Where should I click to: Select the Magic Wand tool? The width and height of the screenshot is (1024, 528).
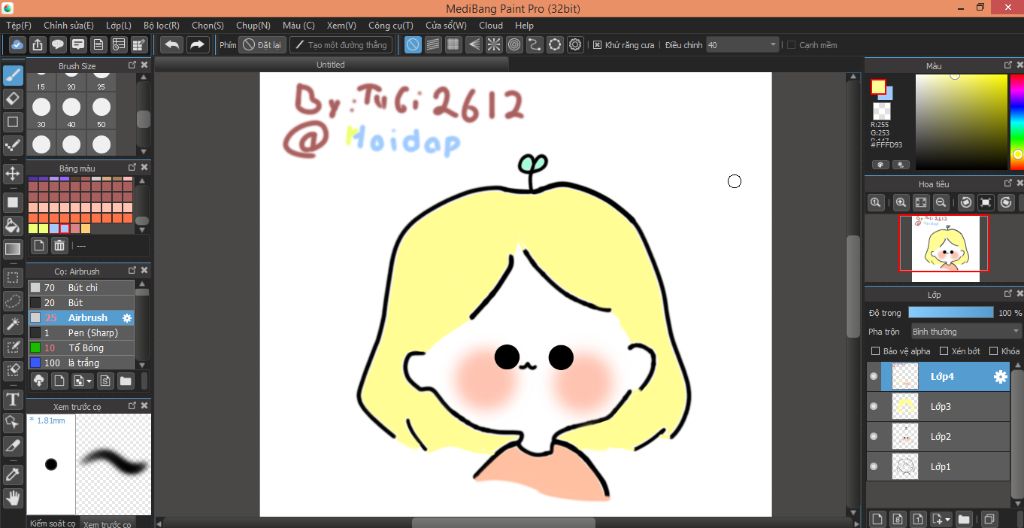(12, 323)
